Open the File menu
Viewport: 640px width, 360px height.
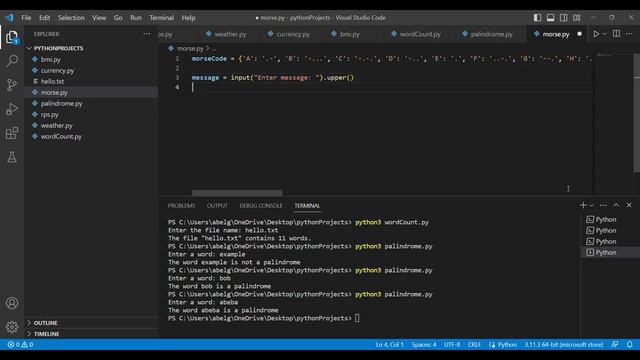pyautogui.click(x=26, y=18)
